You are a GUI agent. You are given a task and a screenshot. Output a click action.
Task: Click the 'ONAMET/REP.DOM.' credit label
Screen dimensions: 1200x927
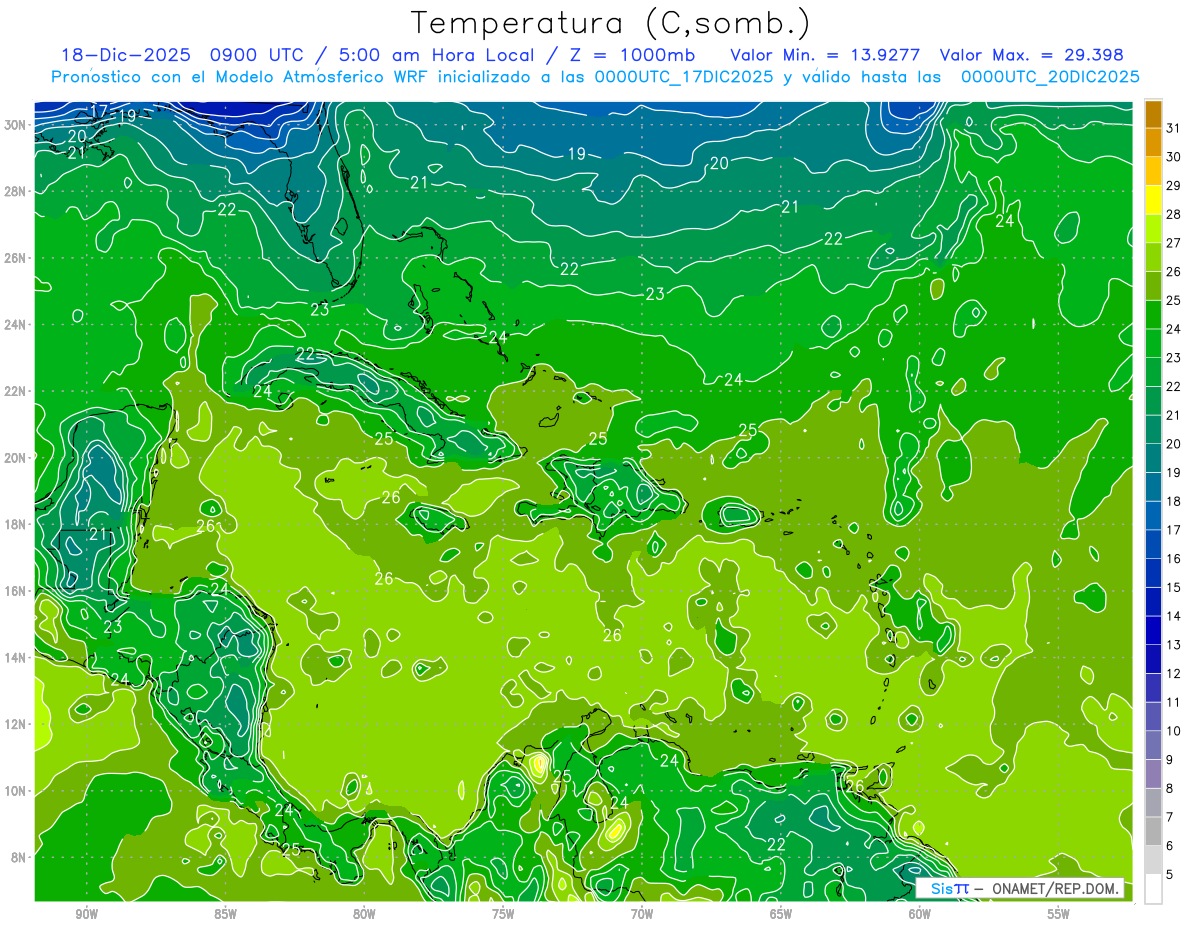[x=1055, y=889]
